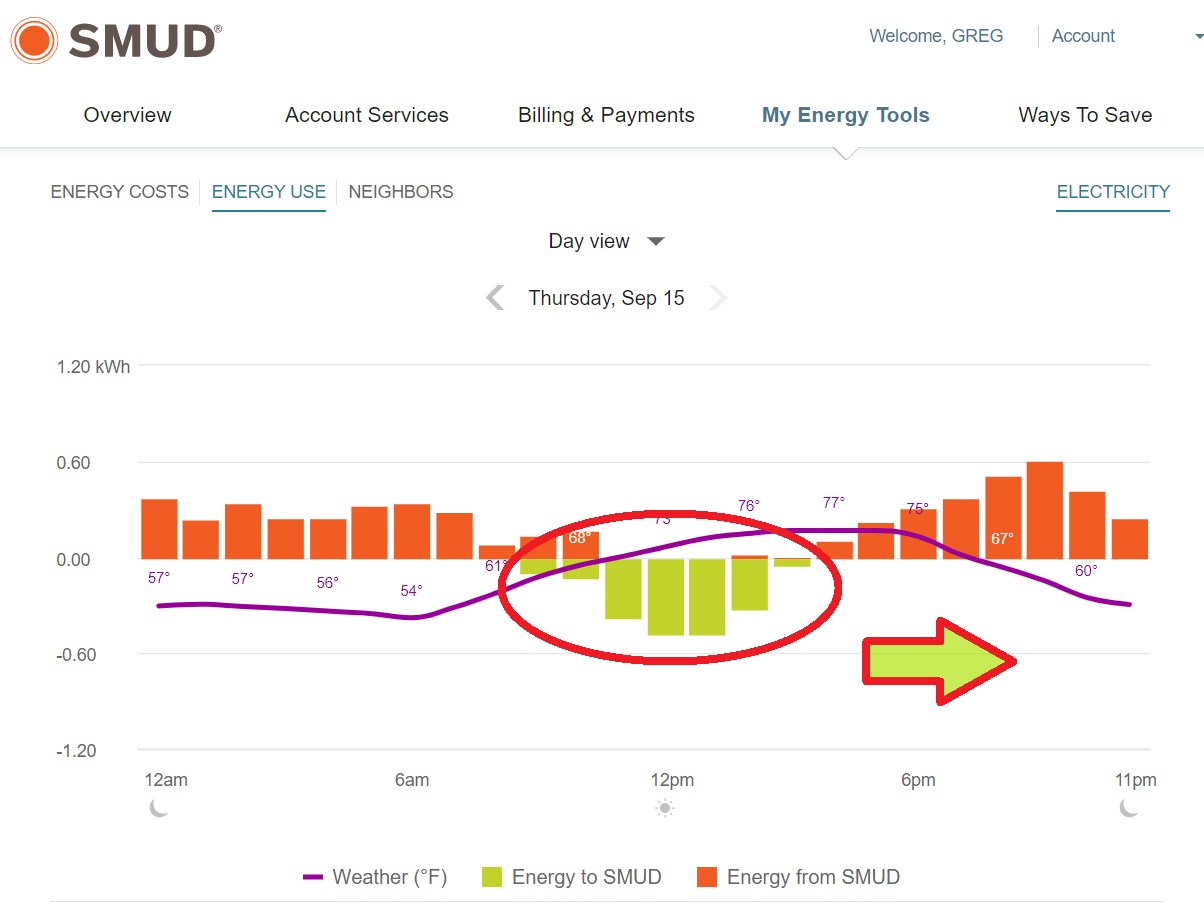Open the Day view dropdown

point(606,241)
